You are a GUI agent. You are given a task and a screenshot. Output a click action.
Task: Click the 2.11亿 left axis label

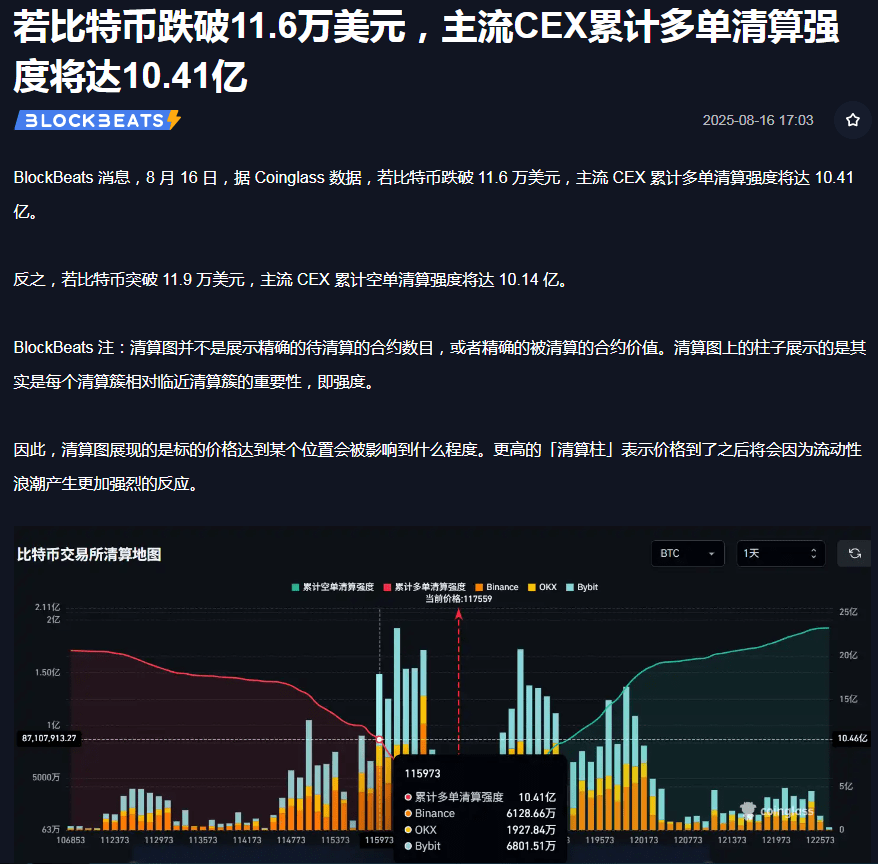tap(47, 607)
